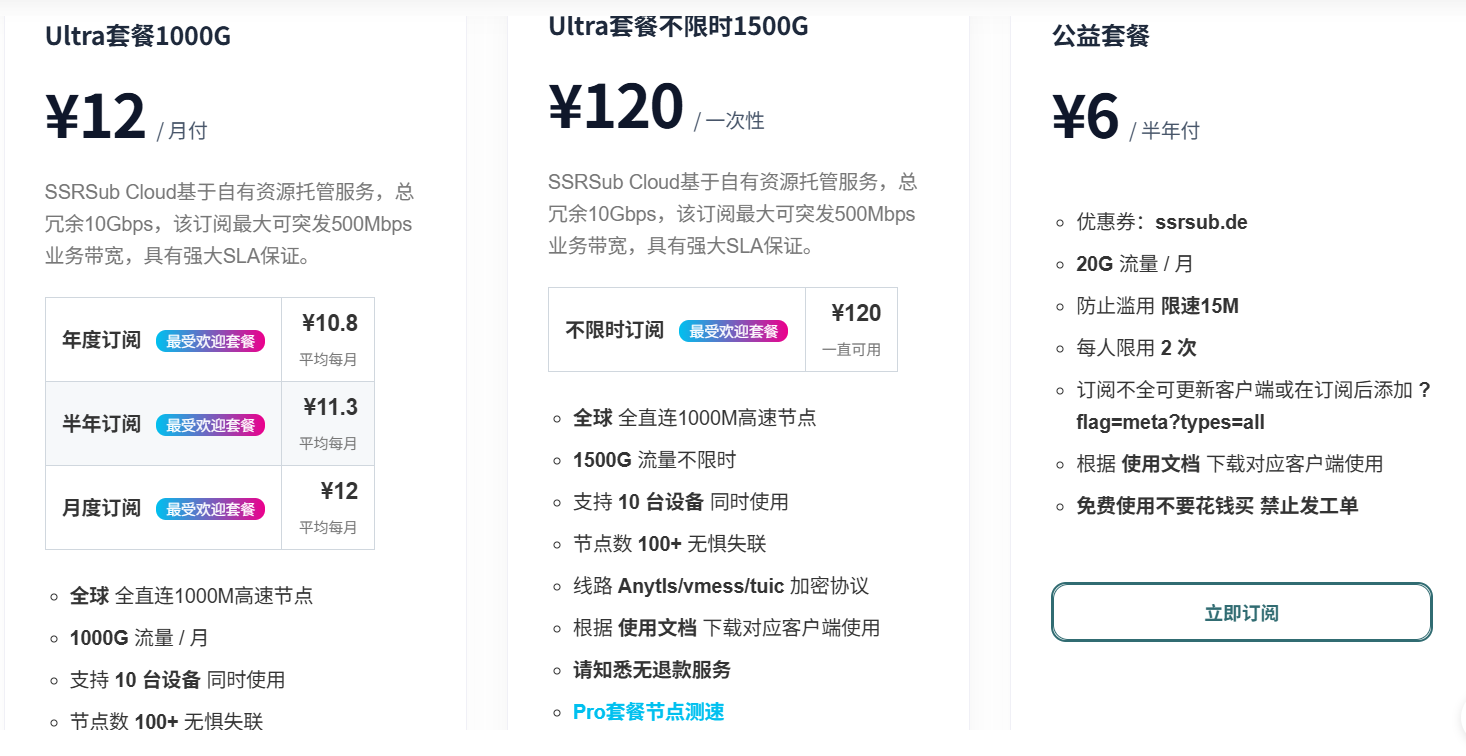Select the 月度订阅 billing option
The height and width of the screenshot is (756, 1466).
(x=102, y=508)
